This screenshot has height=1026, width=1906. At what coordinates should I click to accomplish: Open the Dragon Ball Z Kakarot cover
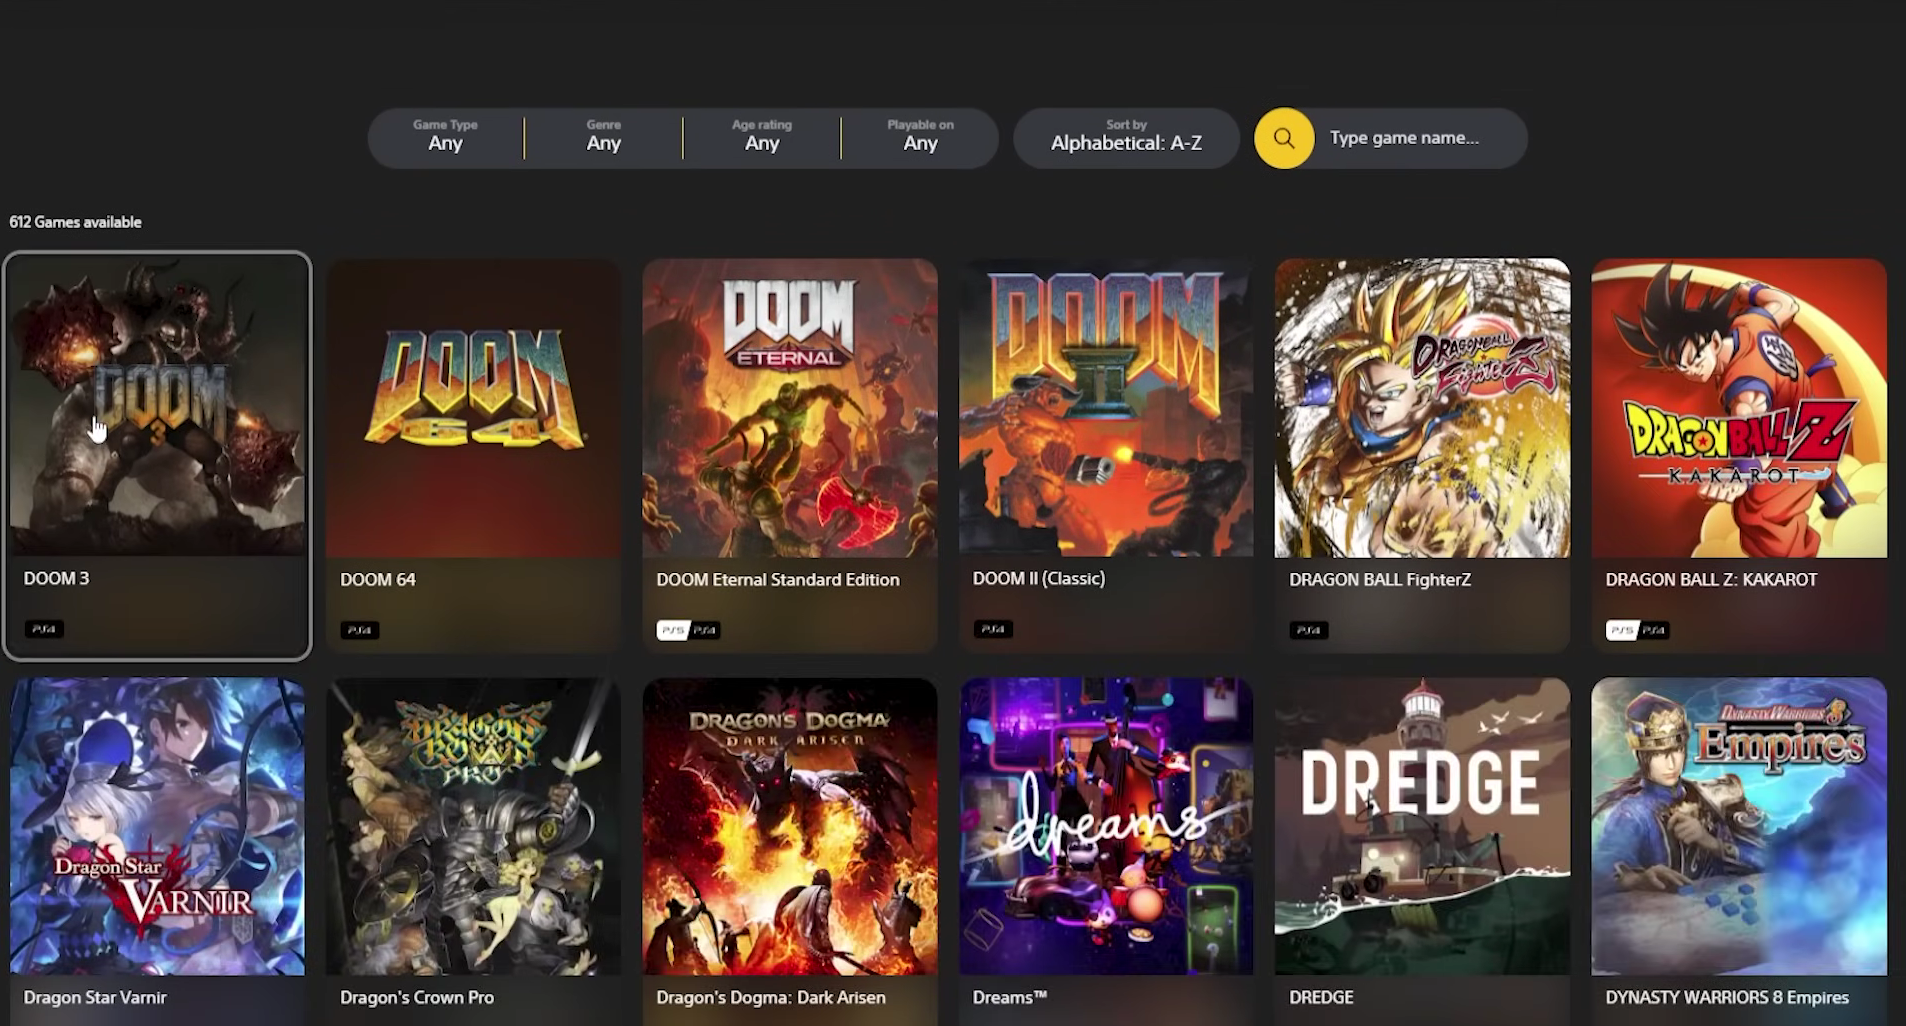pyautogui.click(x=1739, y=408)
